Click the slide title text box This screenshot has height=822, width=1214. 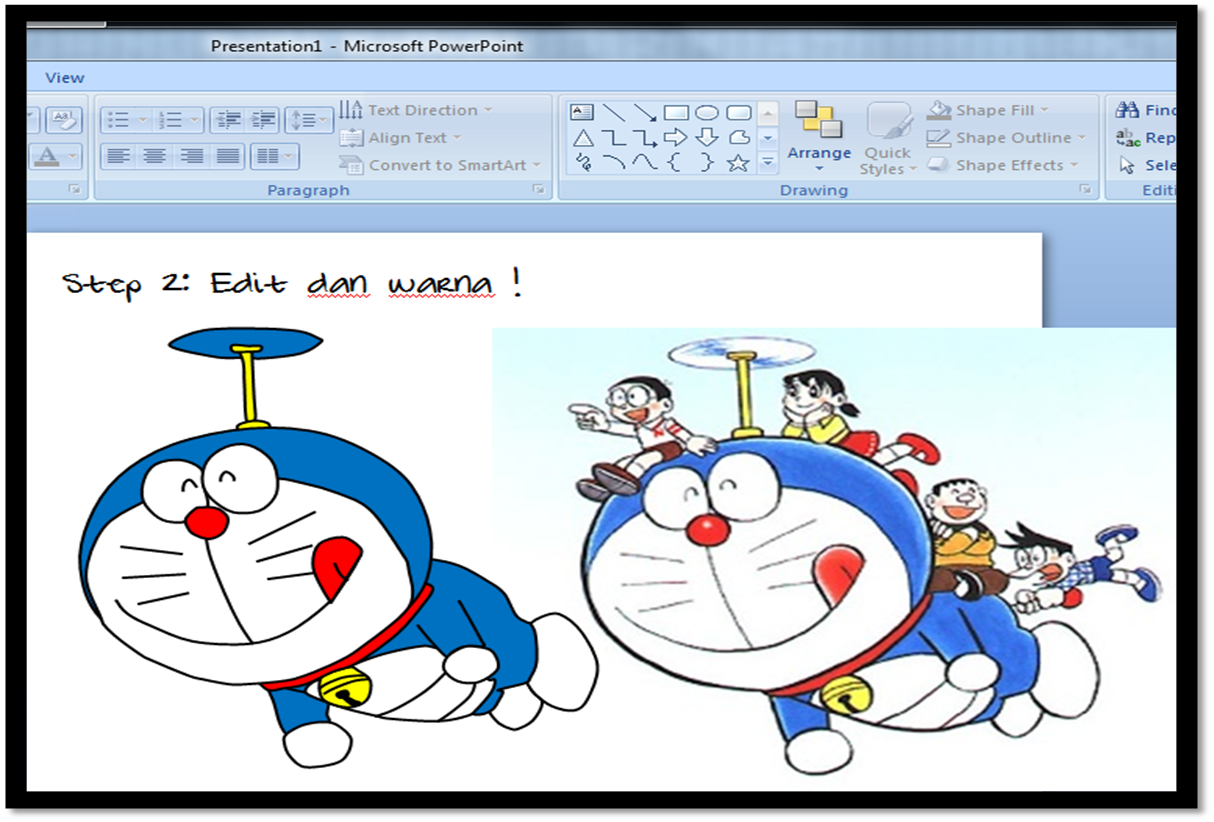click(x=291, y=285)
